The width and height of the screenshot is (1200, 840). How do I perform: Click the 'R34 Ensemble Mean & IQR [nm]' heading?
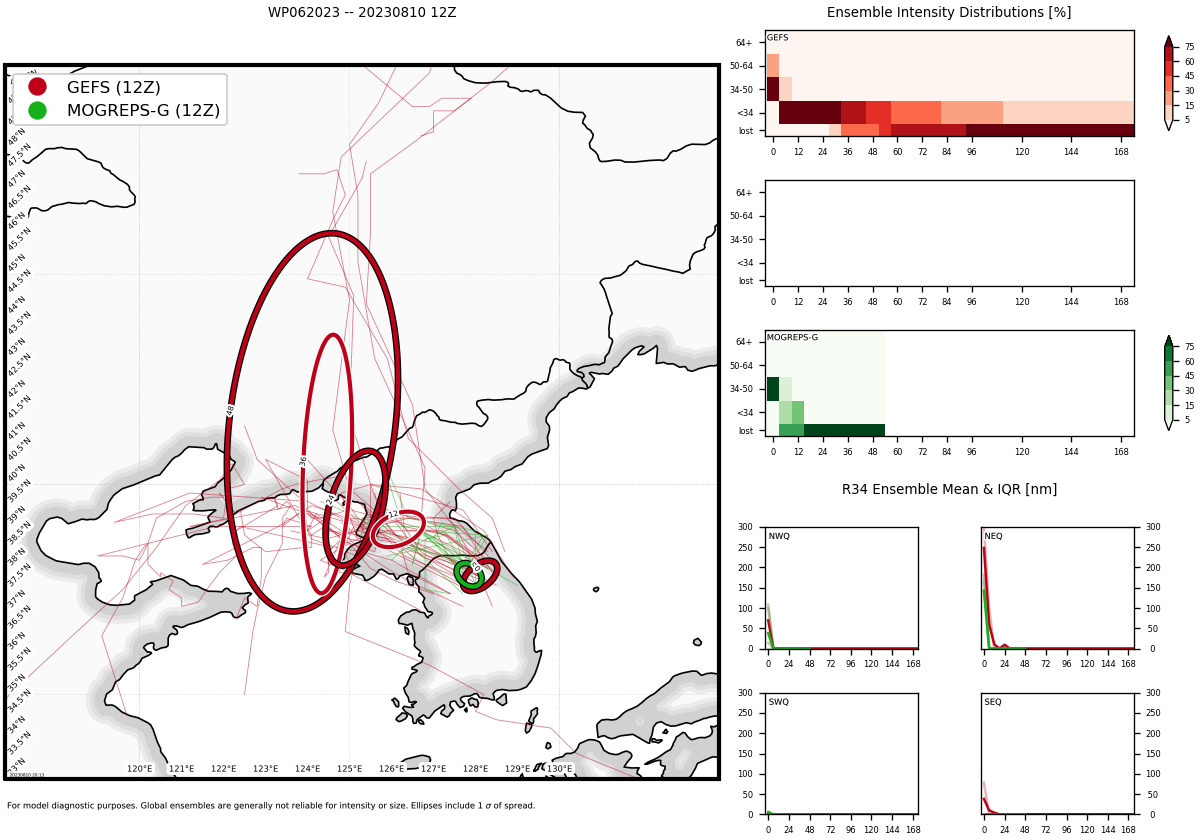[x=949, y=489]
